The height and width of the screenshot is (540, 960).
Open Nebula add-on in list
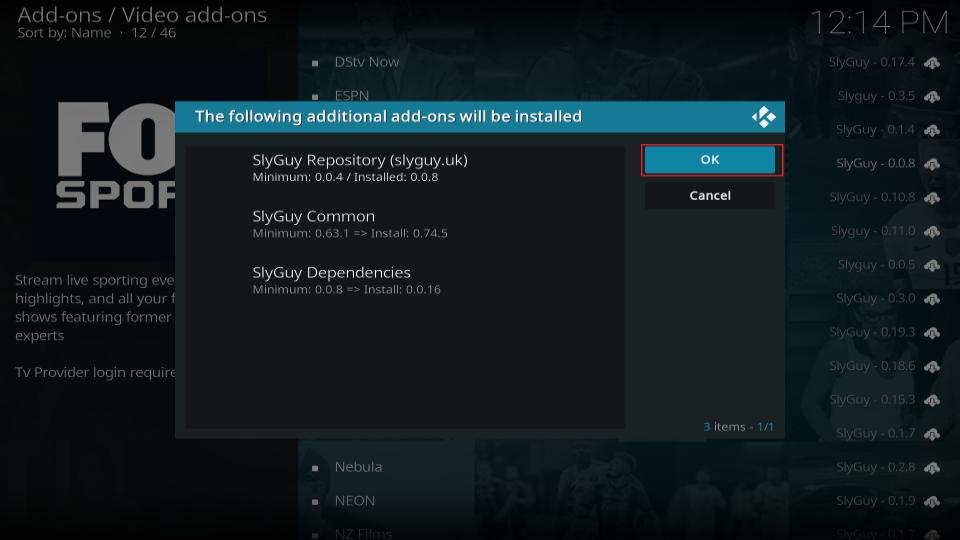(x=358, y=467)
